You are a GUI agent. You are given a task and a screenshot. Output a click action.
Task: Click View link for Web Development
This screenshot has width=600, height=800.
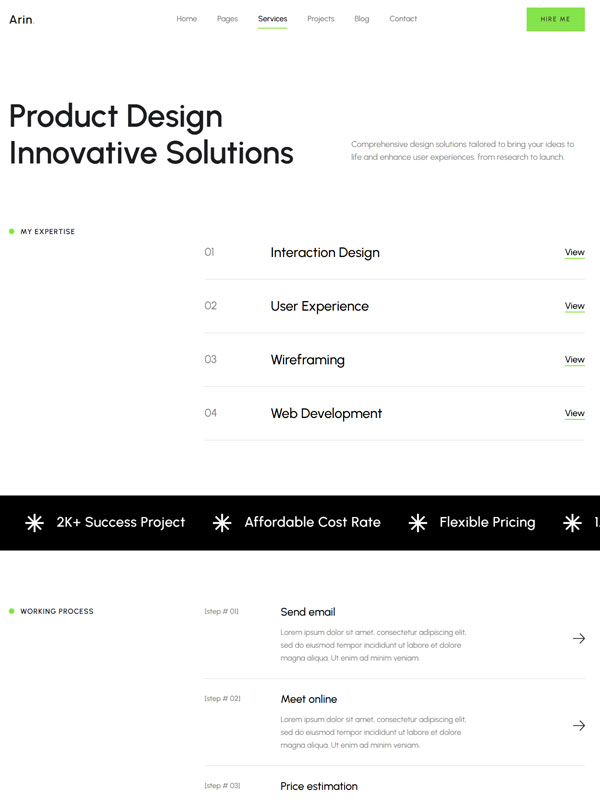[574, 413]
